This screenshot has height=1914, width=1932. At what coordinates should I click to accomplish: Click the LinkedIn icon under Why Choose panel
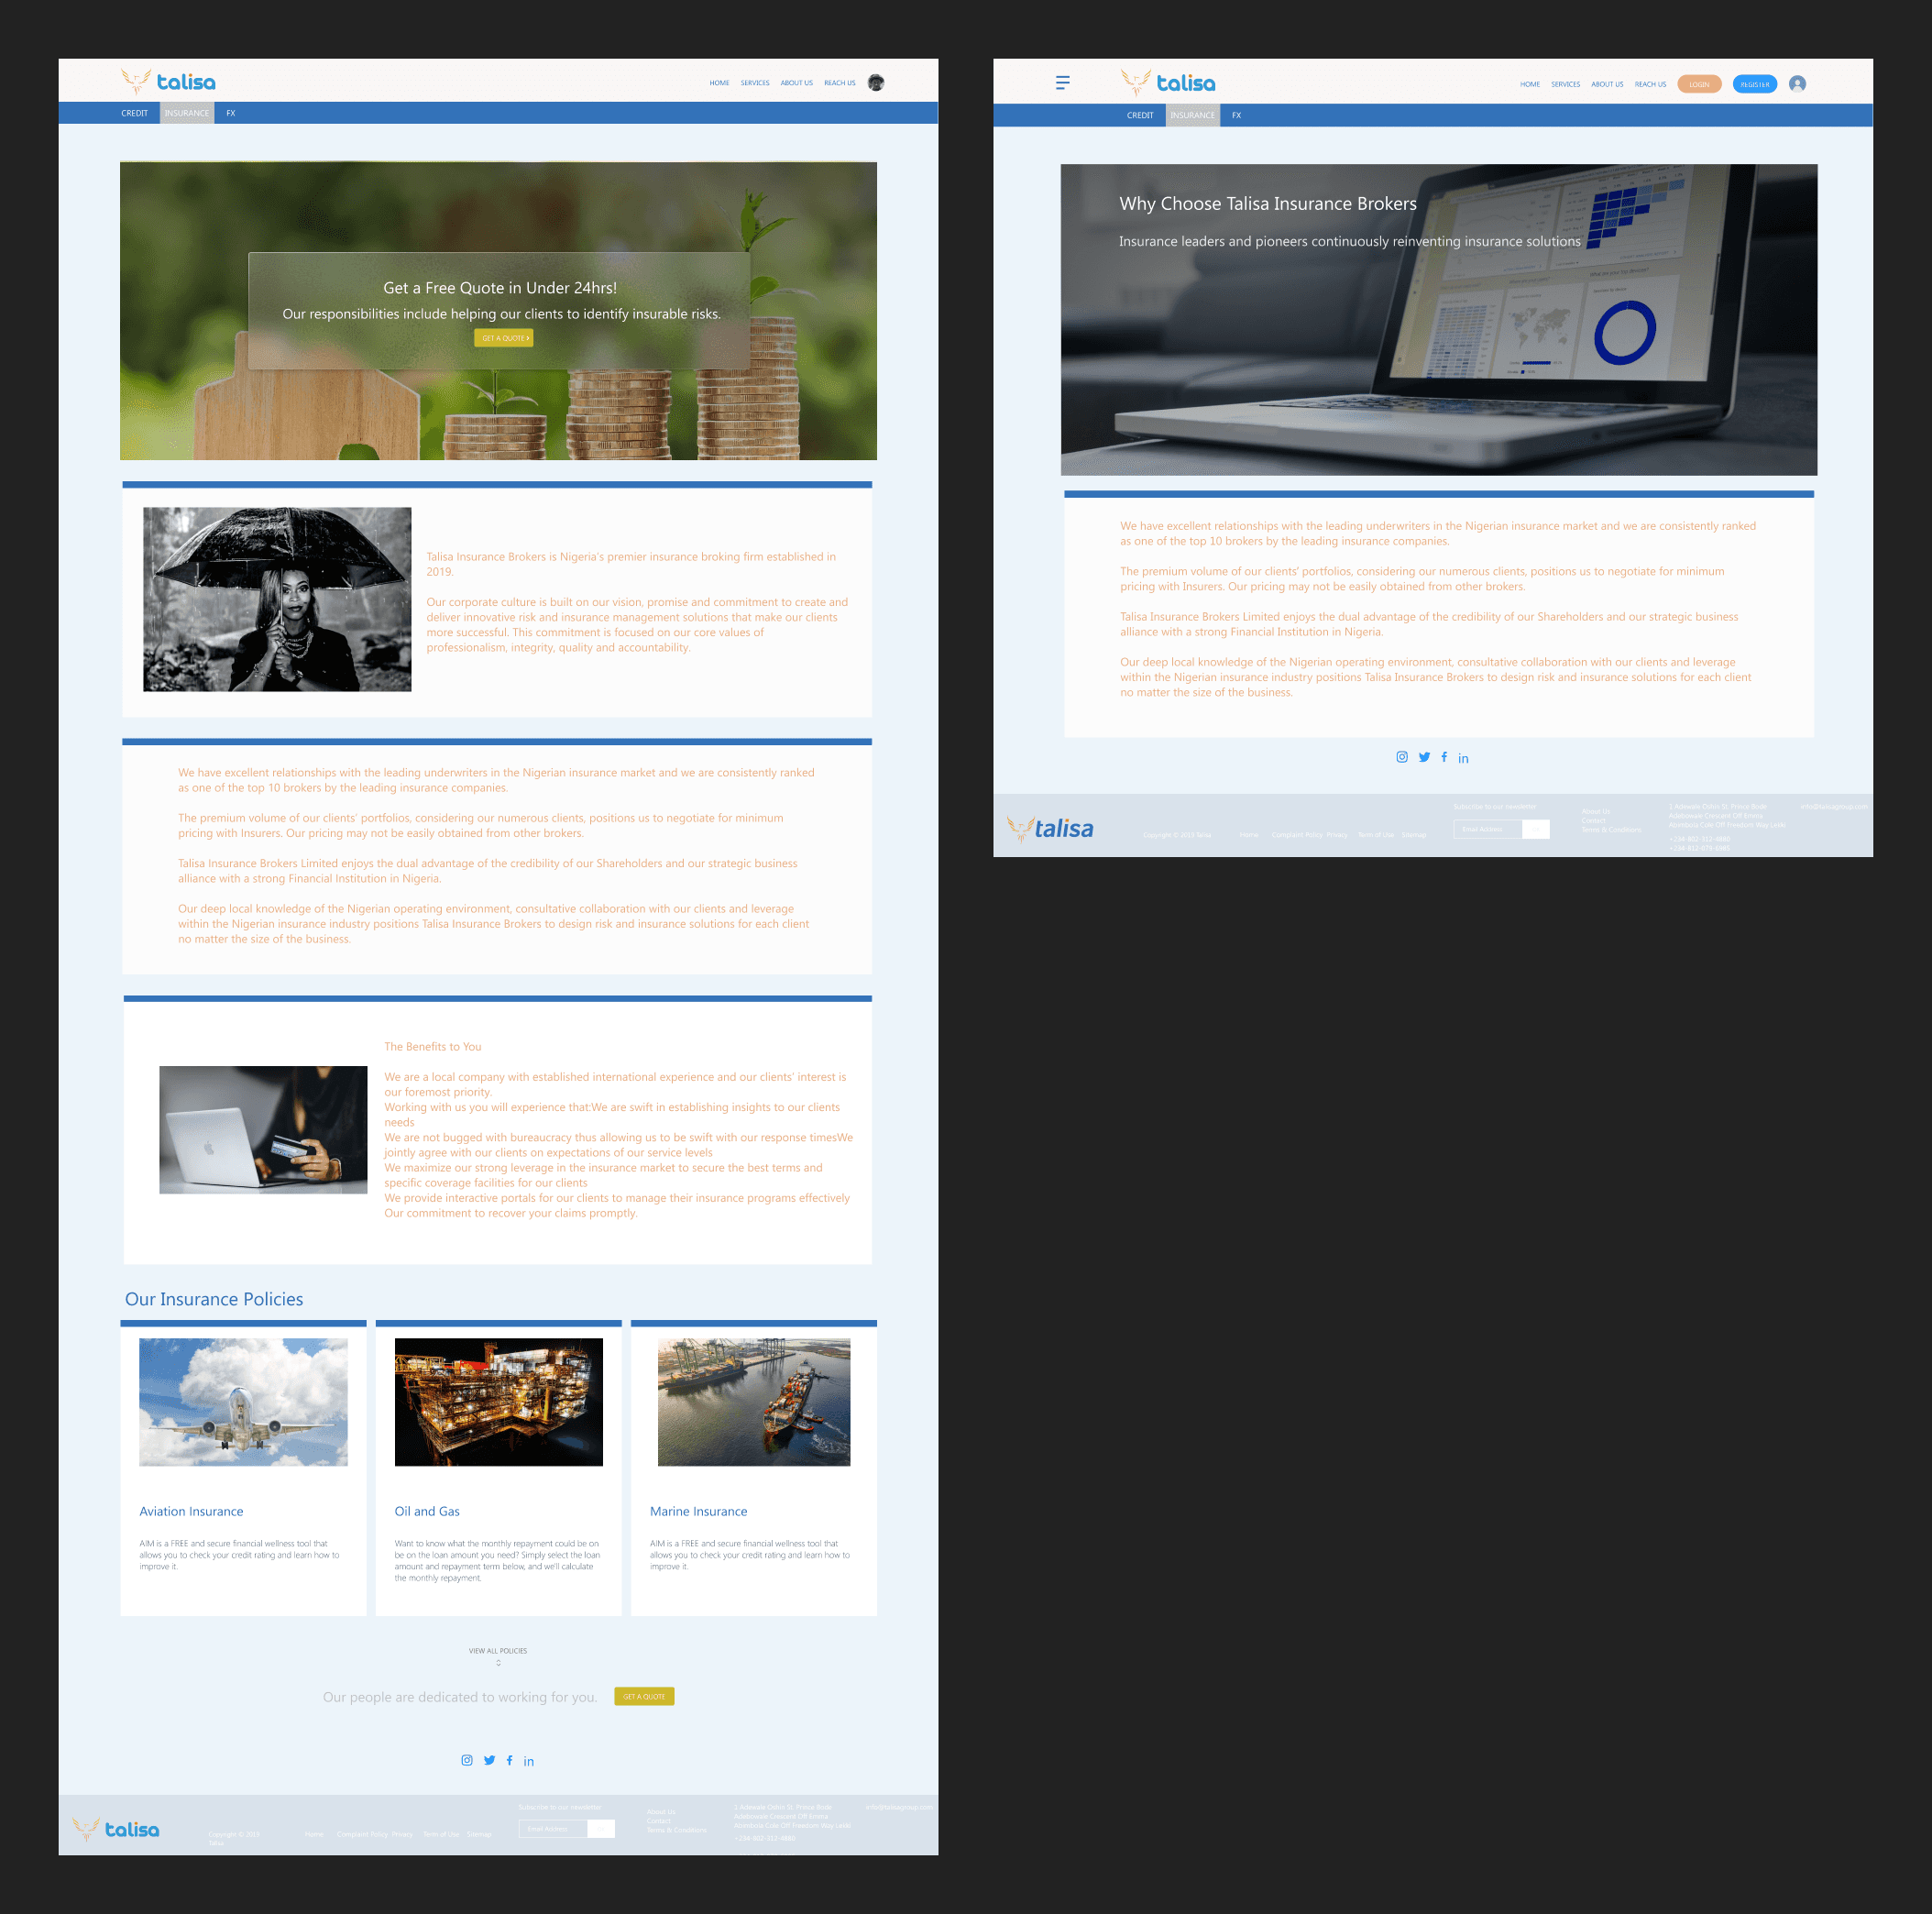click(1463, 758)
